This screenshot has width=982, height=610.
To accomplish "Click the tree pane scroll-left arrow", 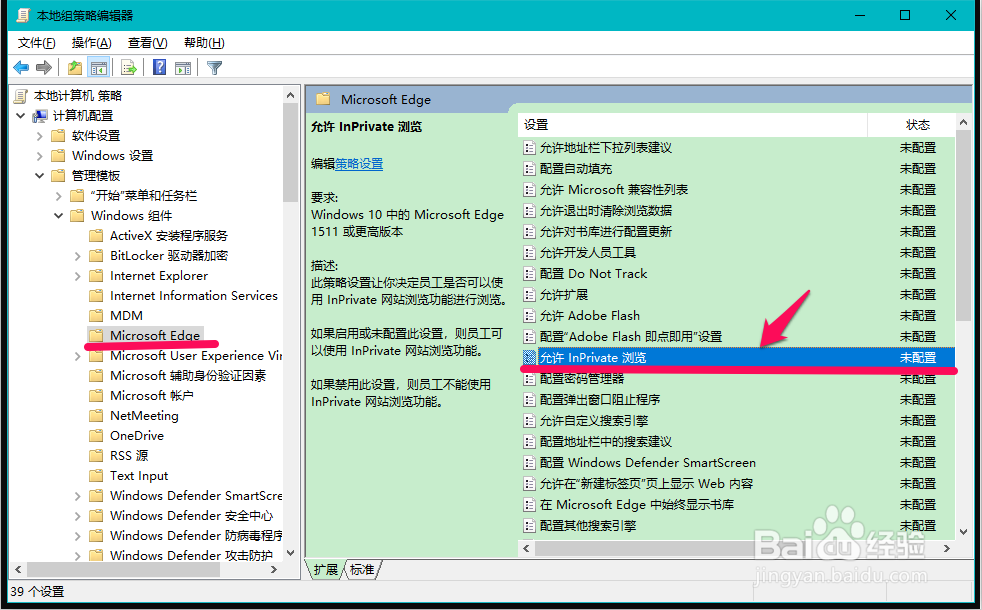I will point(18,569).
